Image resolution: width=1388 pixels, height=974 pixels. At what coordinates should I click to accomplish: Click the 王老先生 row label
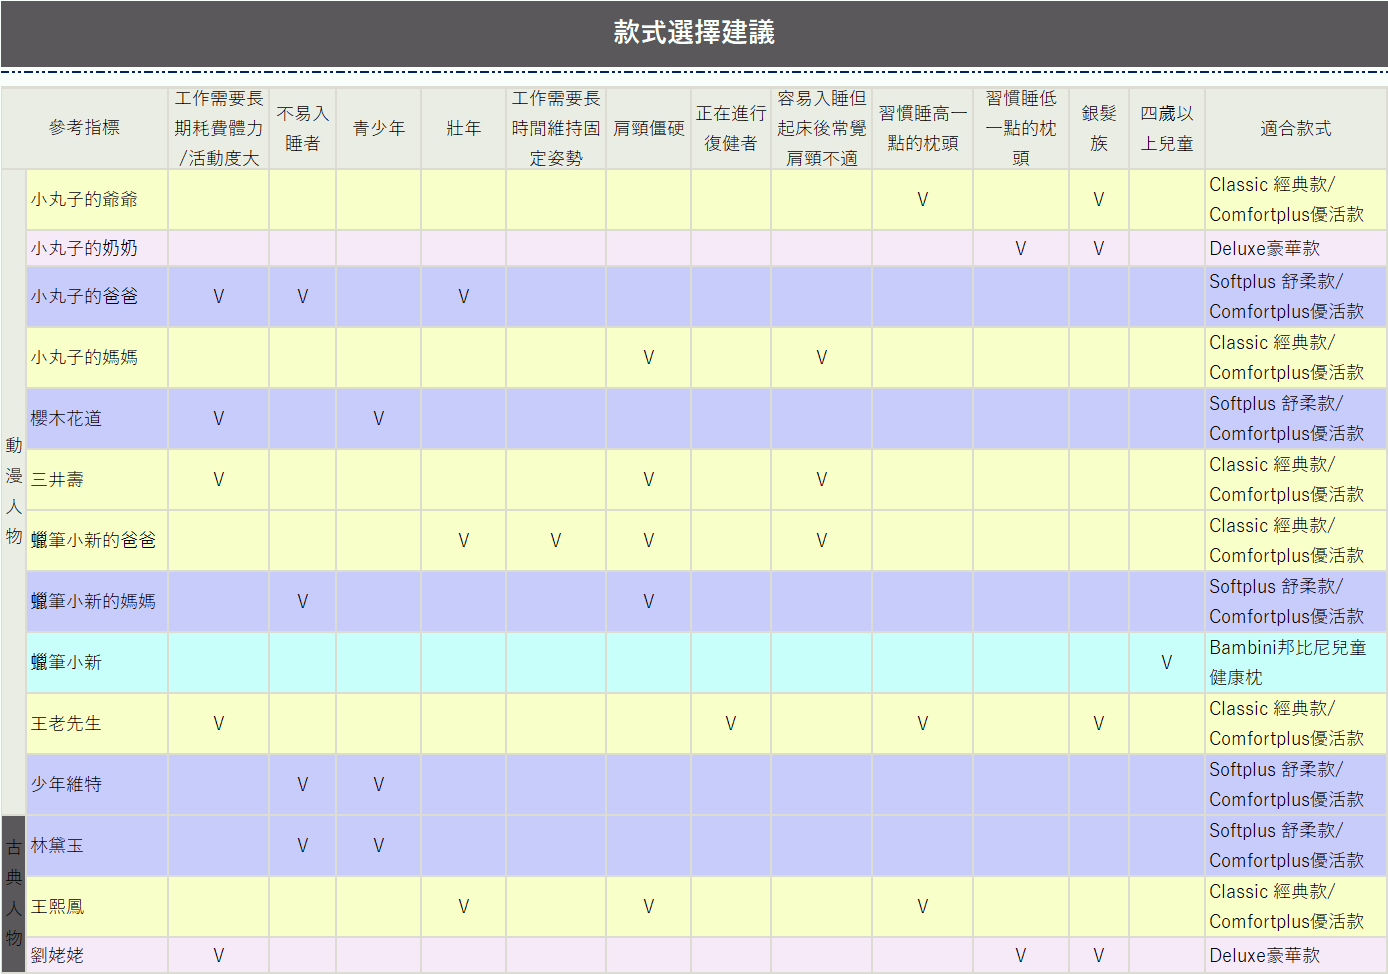pyautogui.click(x=97, y=723)
